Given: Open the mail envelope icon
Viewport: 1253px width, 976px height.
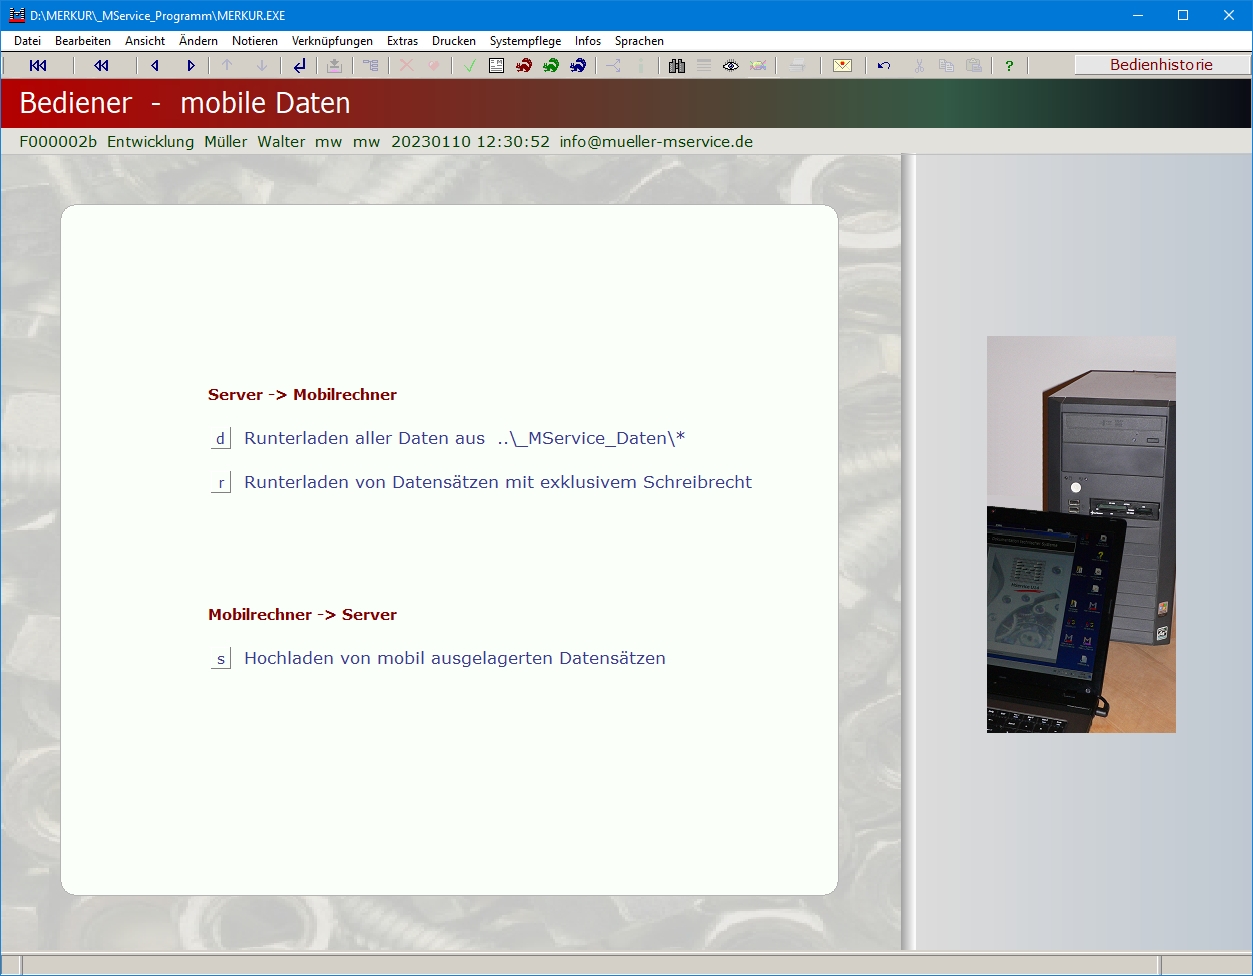Looking at the screenshot, I should (x=842, y=66).
